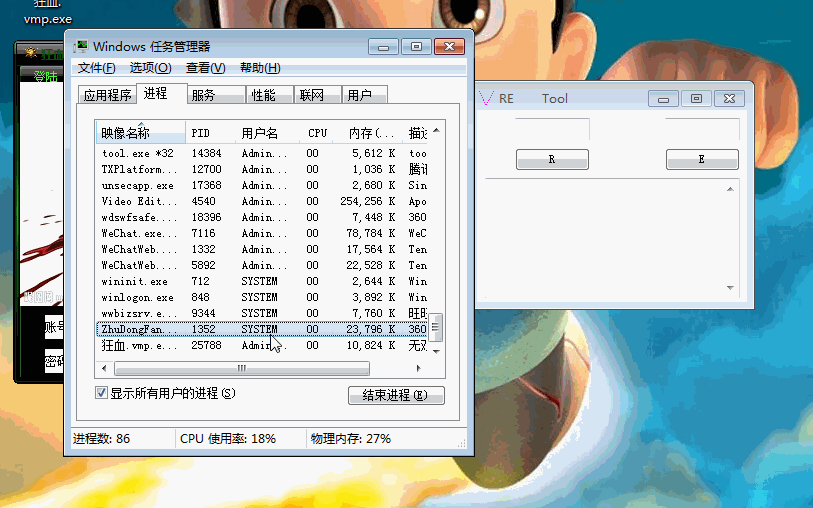Maximize the RE Tool window

tap(697, 98)
